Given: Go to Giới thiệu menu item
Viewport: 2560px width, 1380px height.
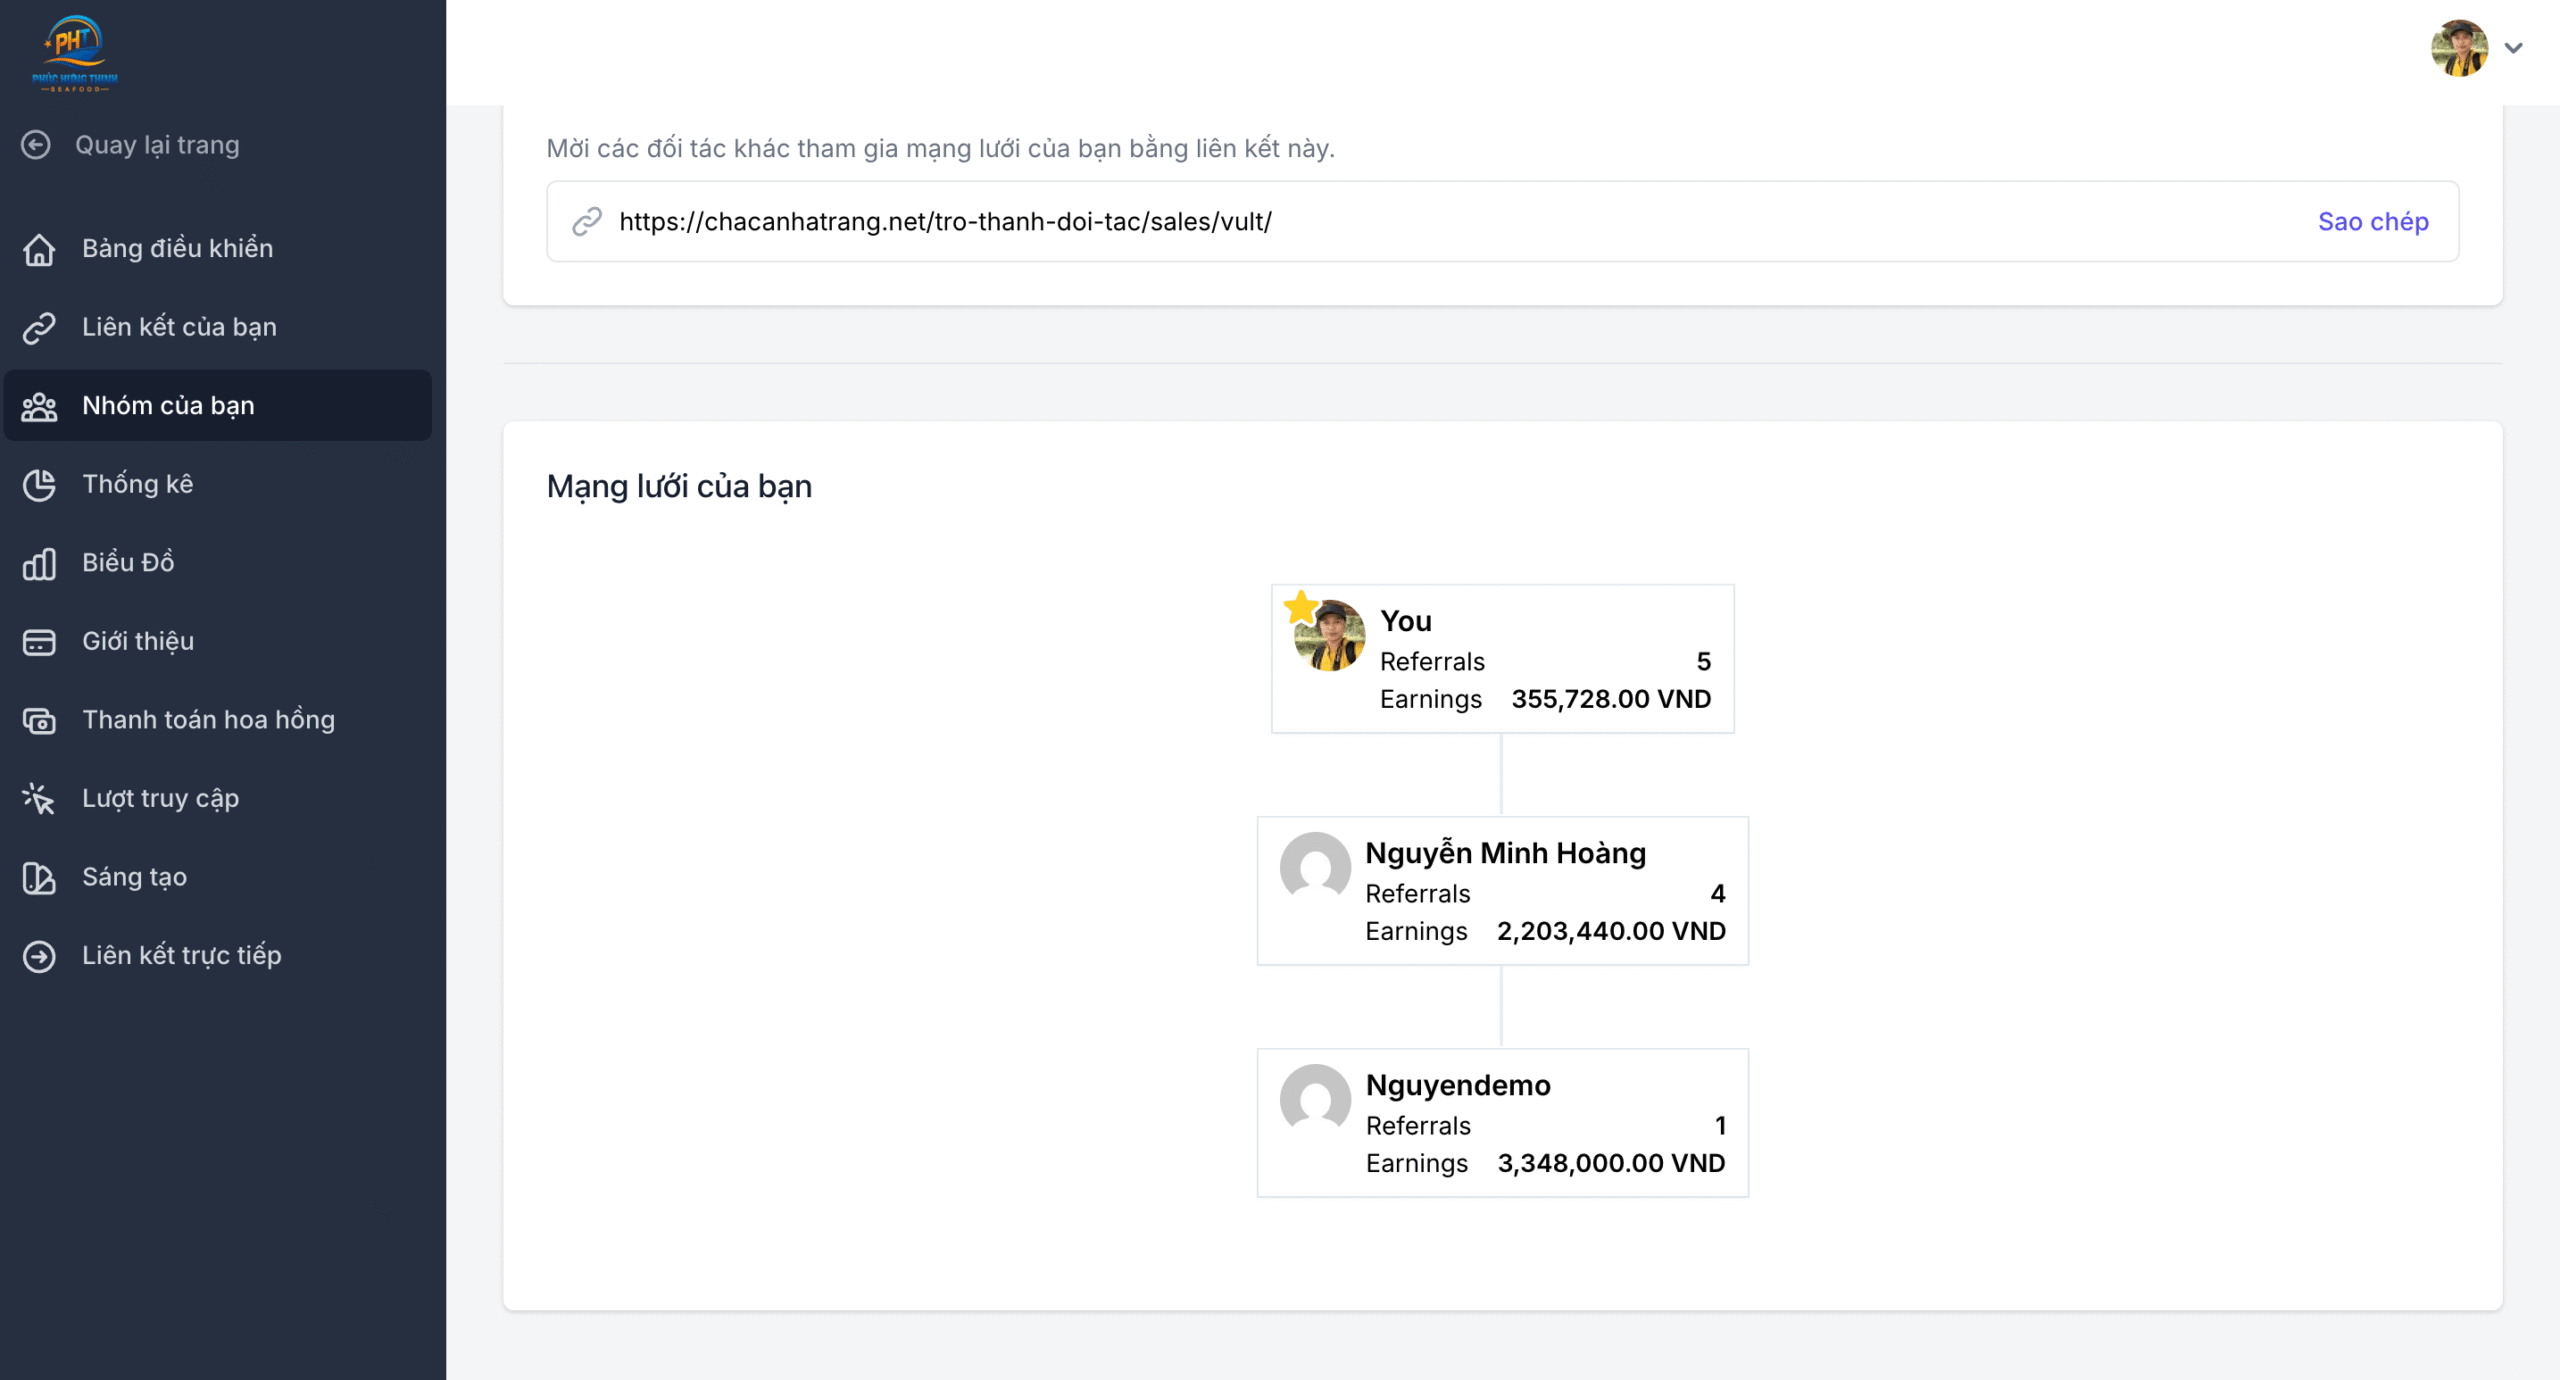Looking at the screenshot, I should click(138, 642).
